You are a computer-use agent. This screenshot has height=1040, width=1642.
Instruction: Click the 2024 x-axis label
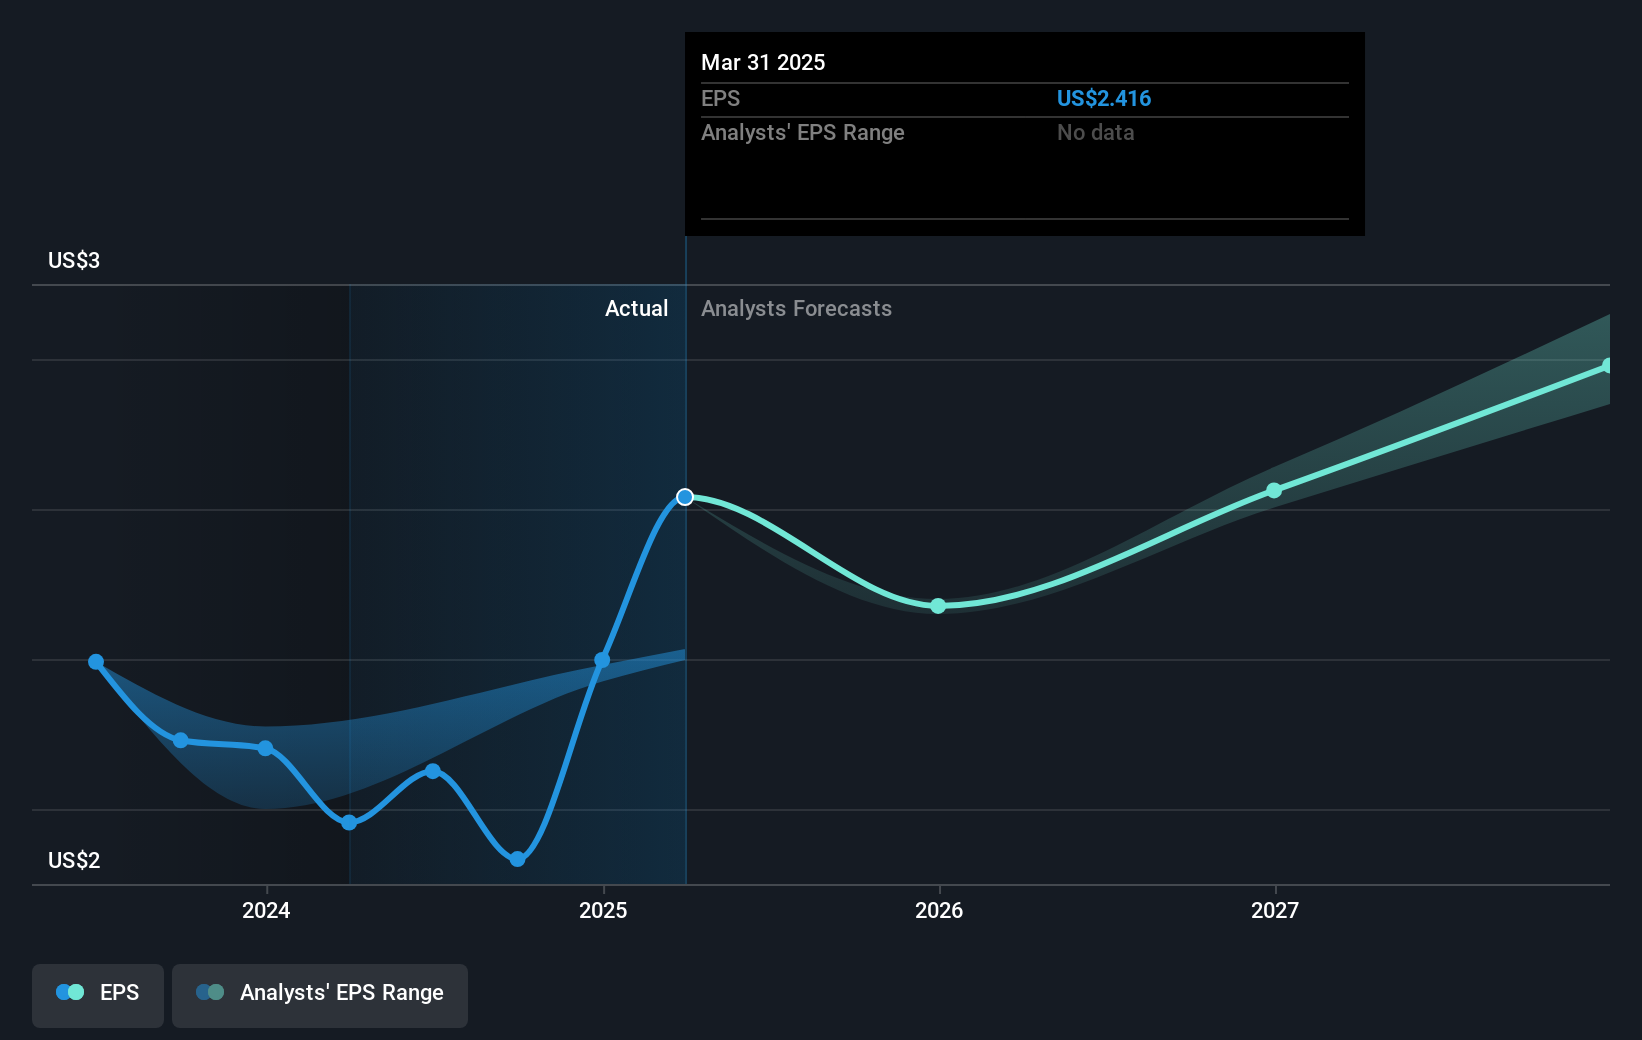click(266, 910)
